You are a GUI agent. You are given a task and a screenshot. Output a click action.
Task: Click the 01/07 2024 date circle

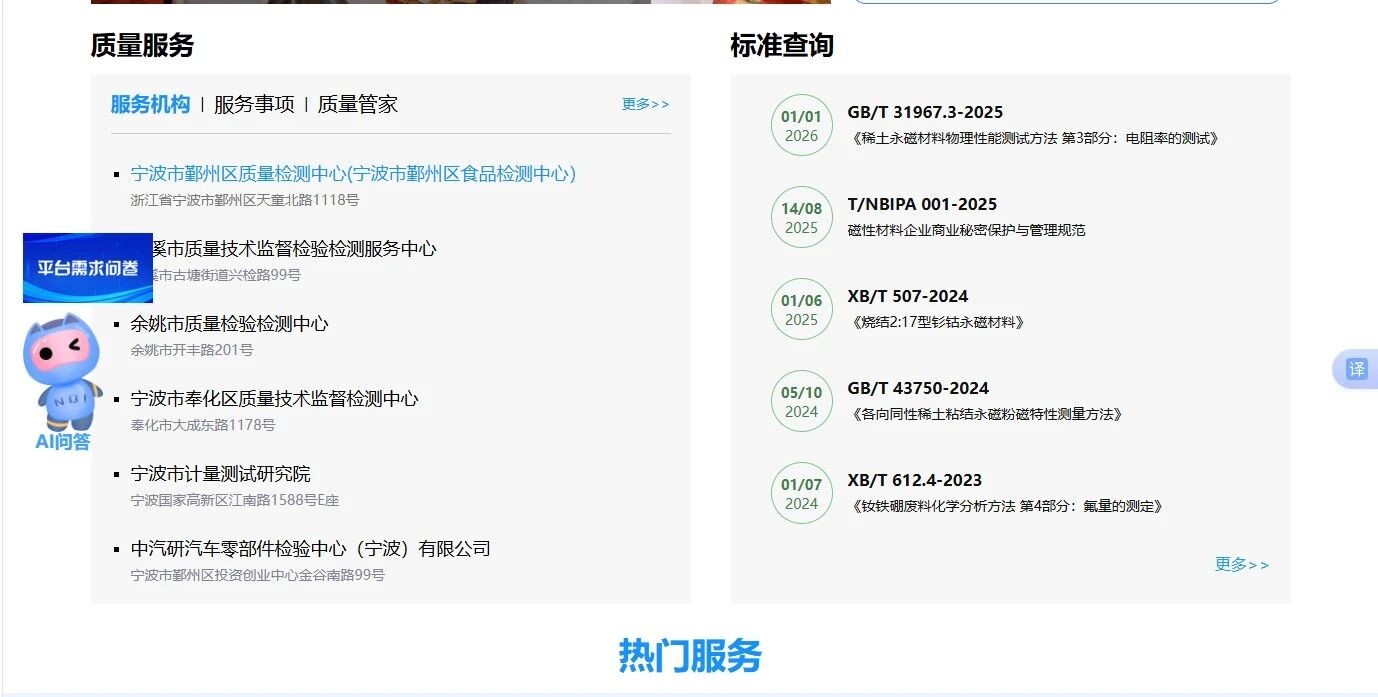[x=801, y=494]
